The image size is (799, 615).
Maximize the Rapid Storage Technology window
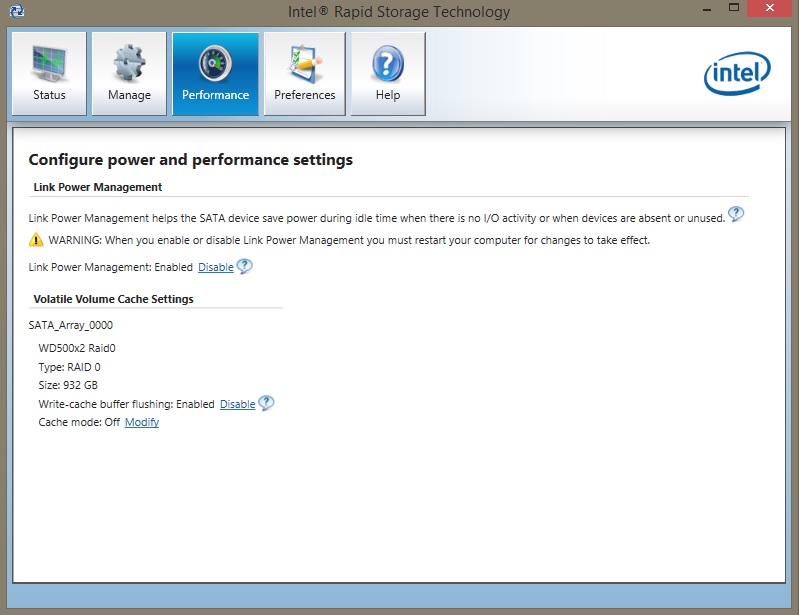click(734, 8)
